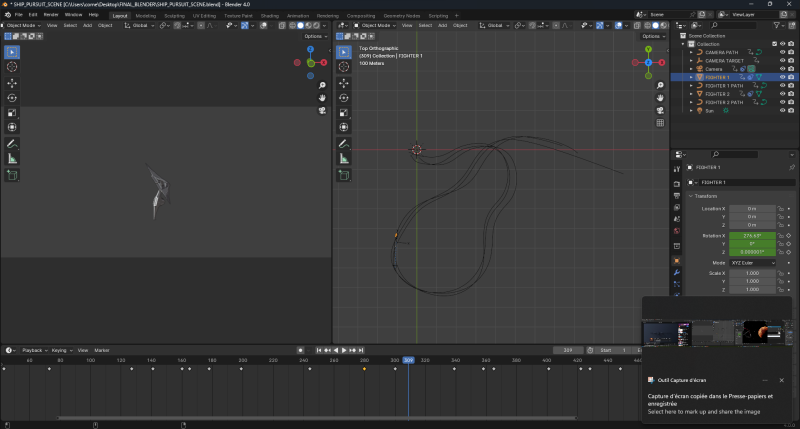This screenshot has width=800, height=429.
Task: Open the Render properties tab
Action: point(677,184)
